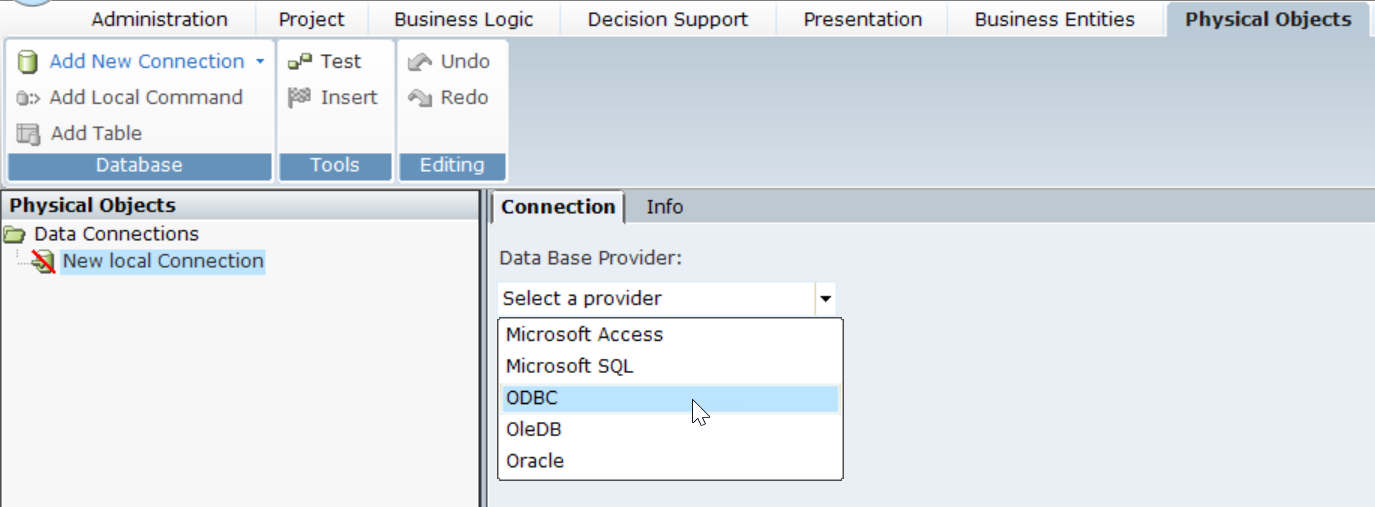Click the Test connection icon
The image size is (1375, 507).
[x=300, y=62]
